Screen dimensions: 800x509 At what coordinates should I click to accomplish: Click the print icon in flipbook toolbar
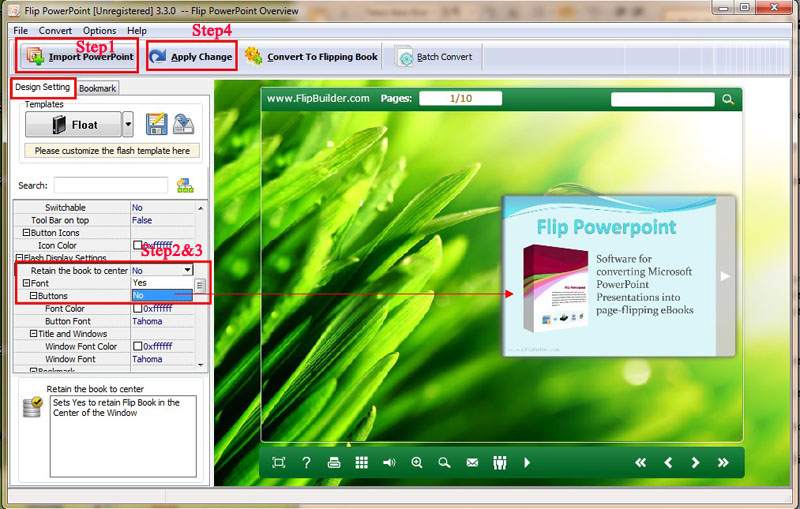[334, 463]
